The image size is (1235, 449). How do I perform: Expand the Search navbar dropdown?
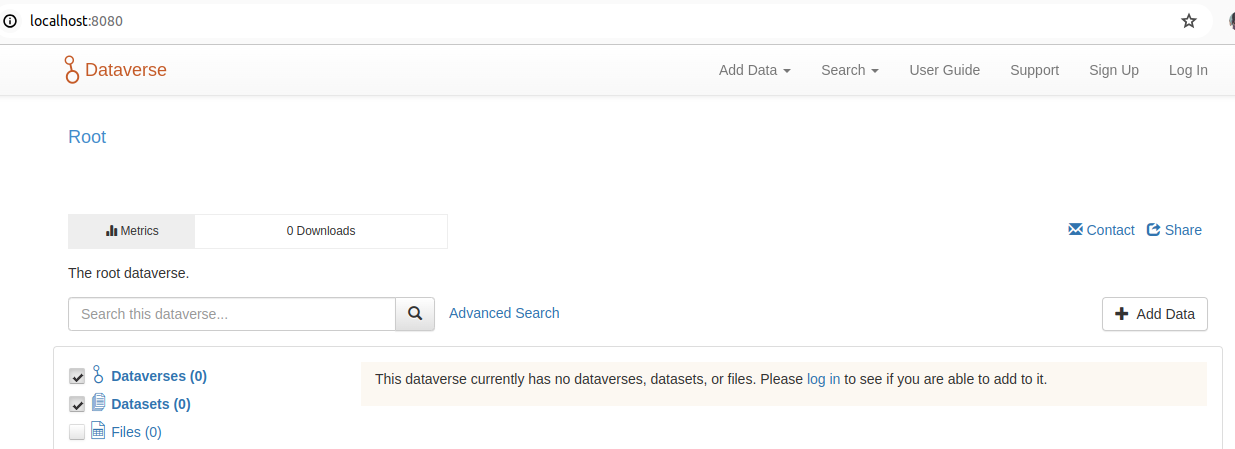pos(849,70)
